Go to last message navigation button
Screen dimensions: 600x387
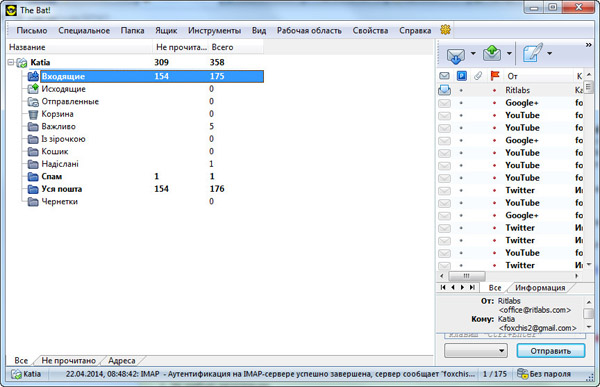point(472,287)
